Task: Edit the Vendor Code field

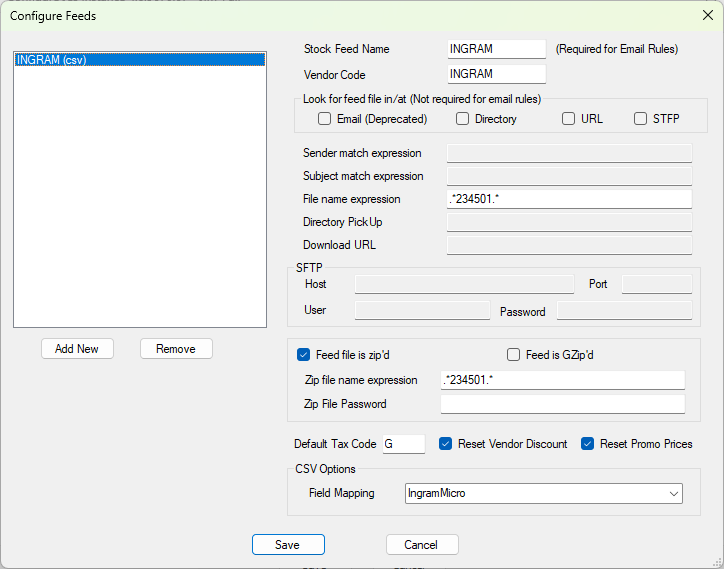Action: click(x=496, y=74)
